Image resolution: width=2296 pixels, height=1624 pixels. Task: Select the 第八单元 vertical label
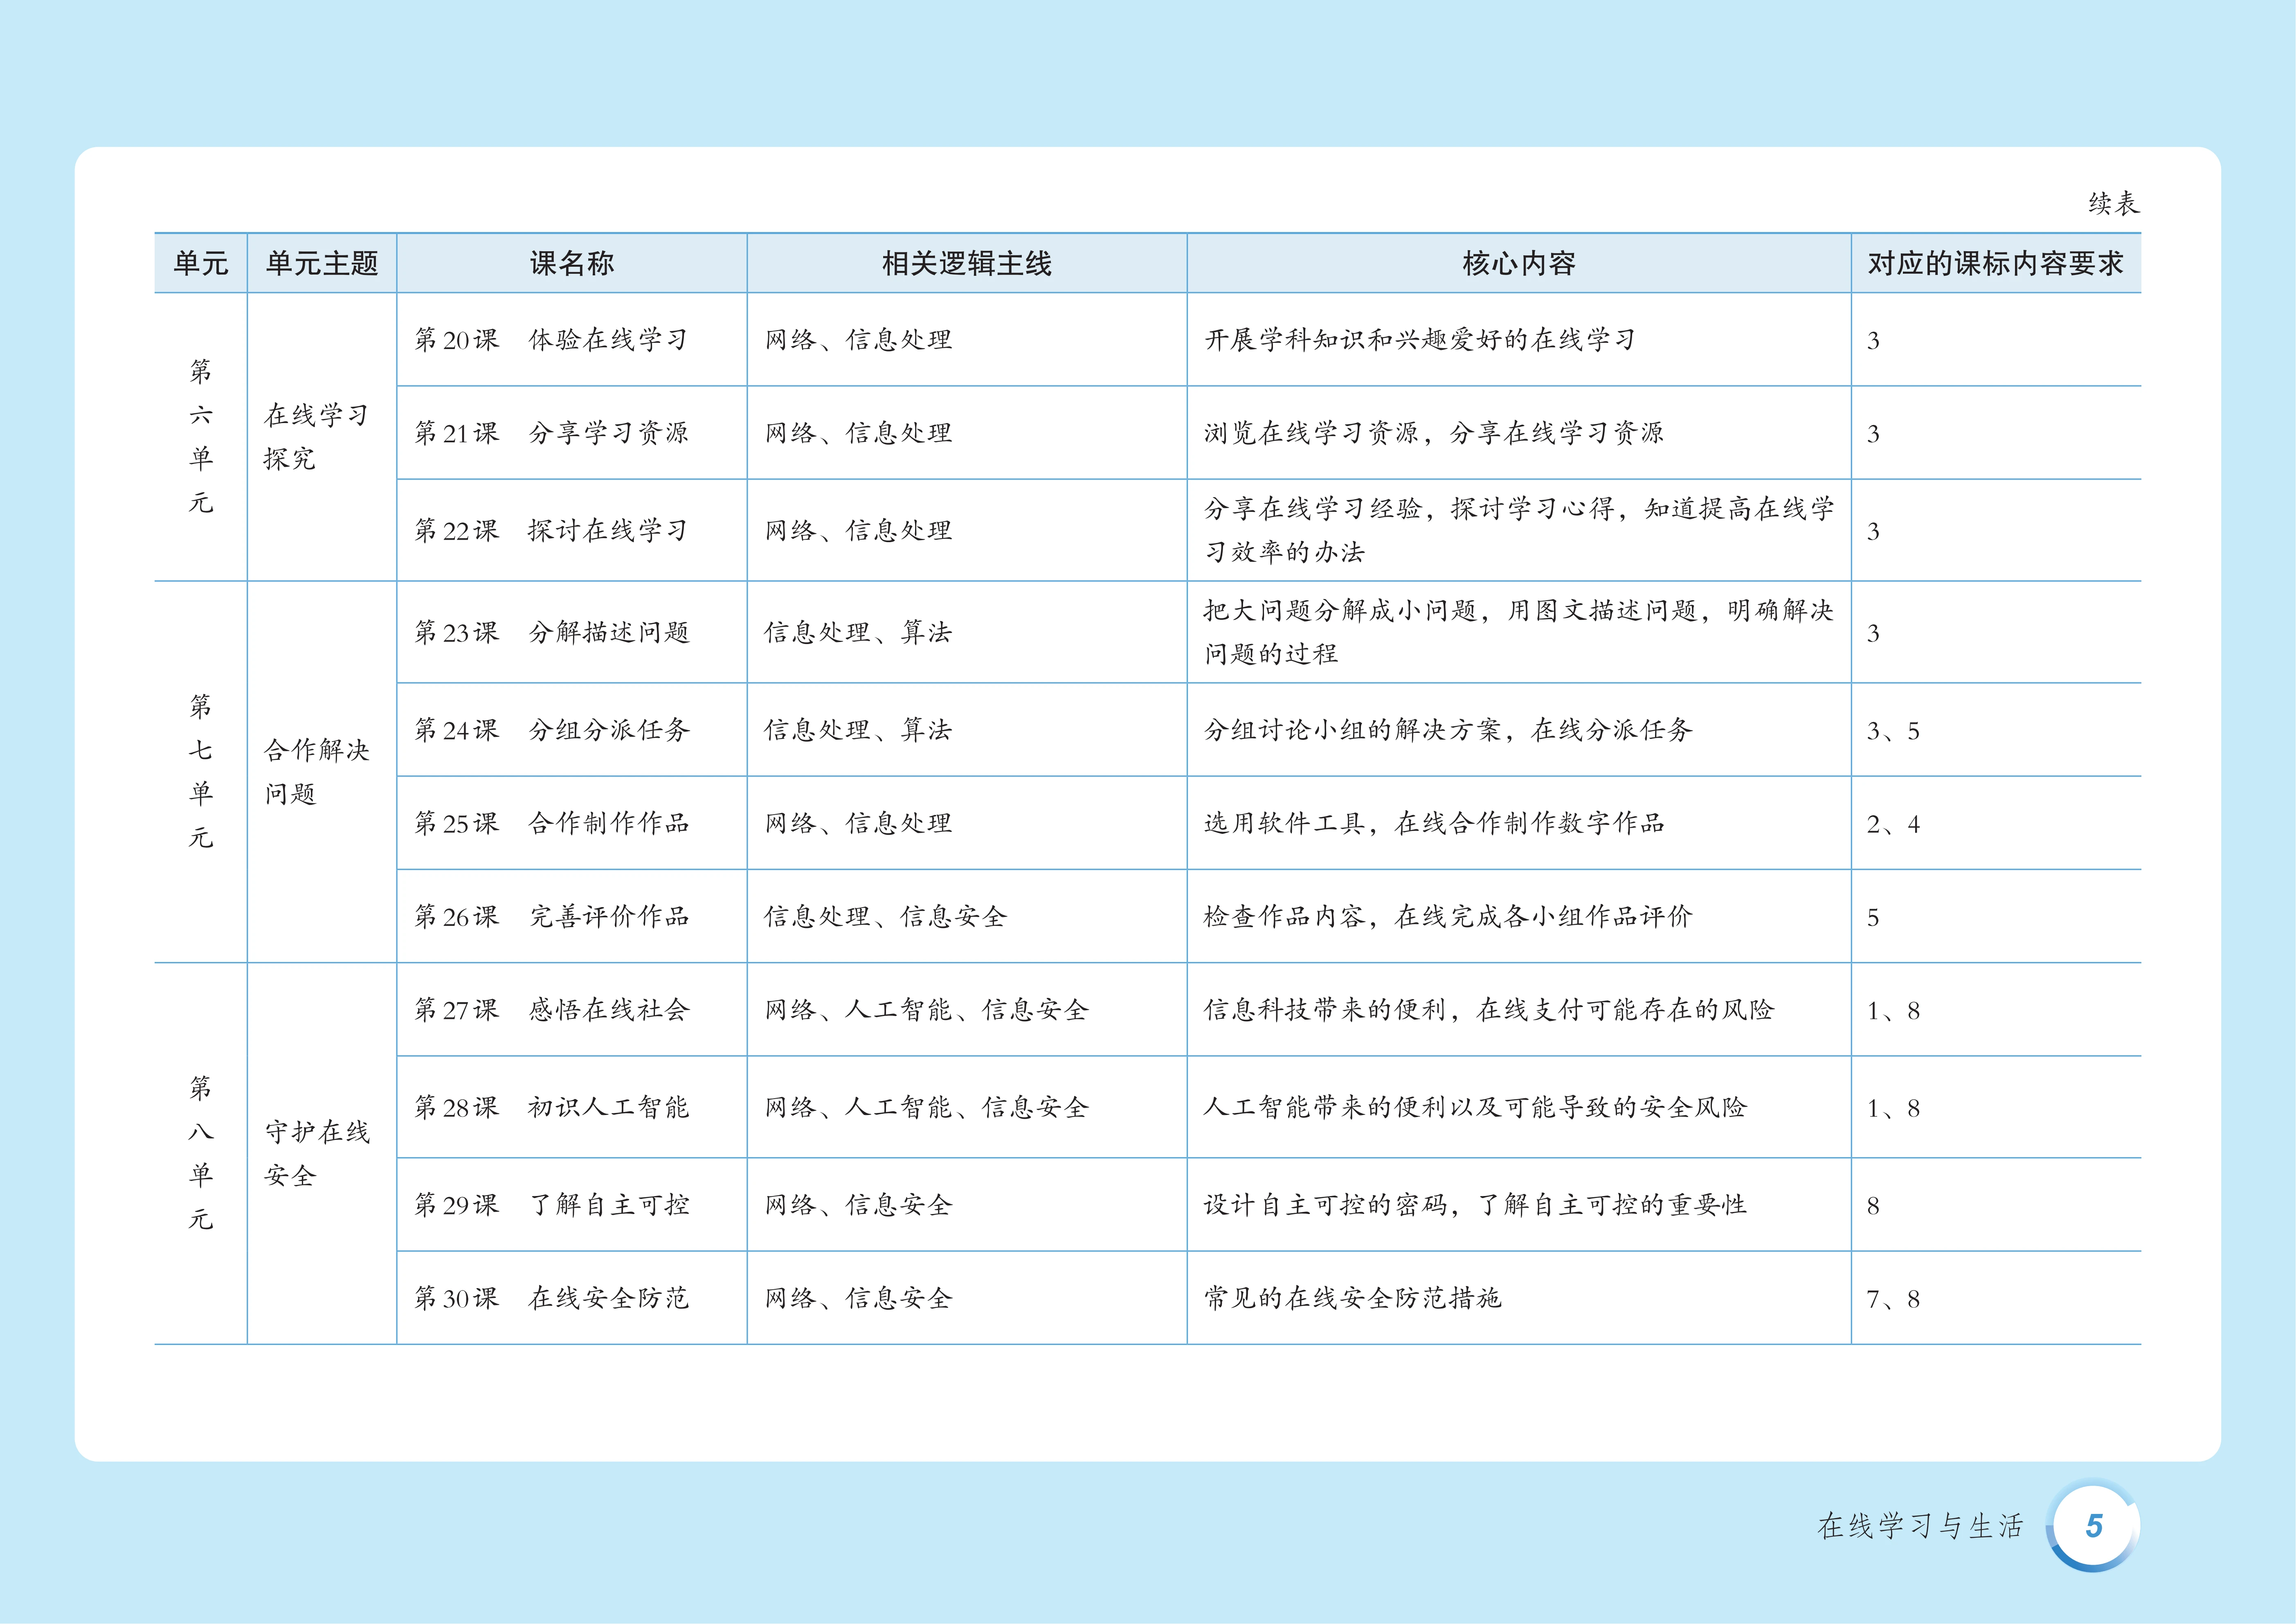click(x=201, y=1153)
